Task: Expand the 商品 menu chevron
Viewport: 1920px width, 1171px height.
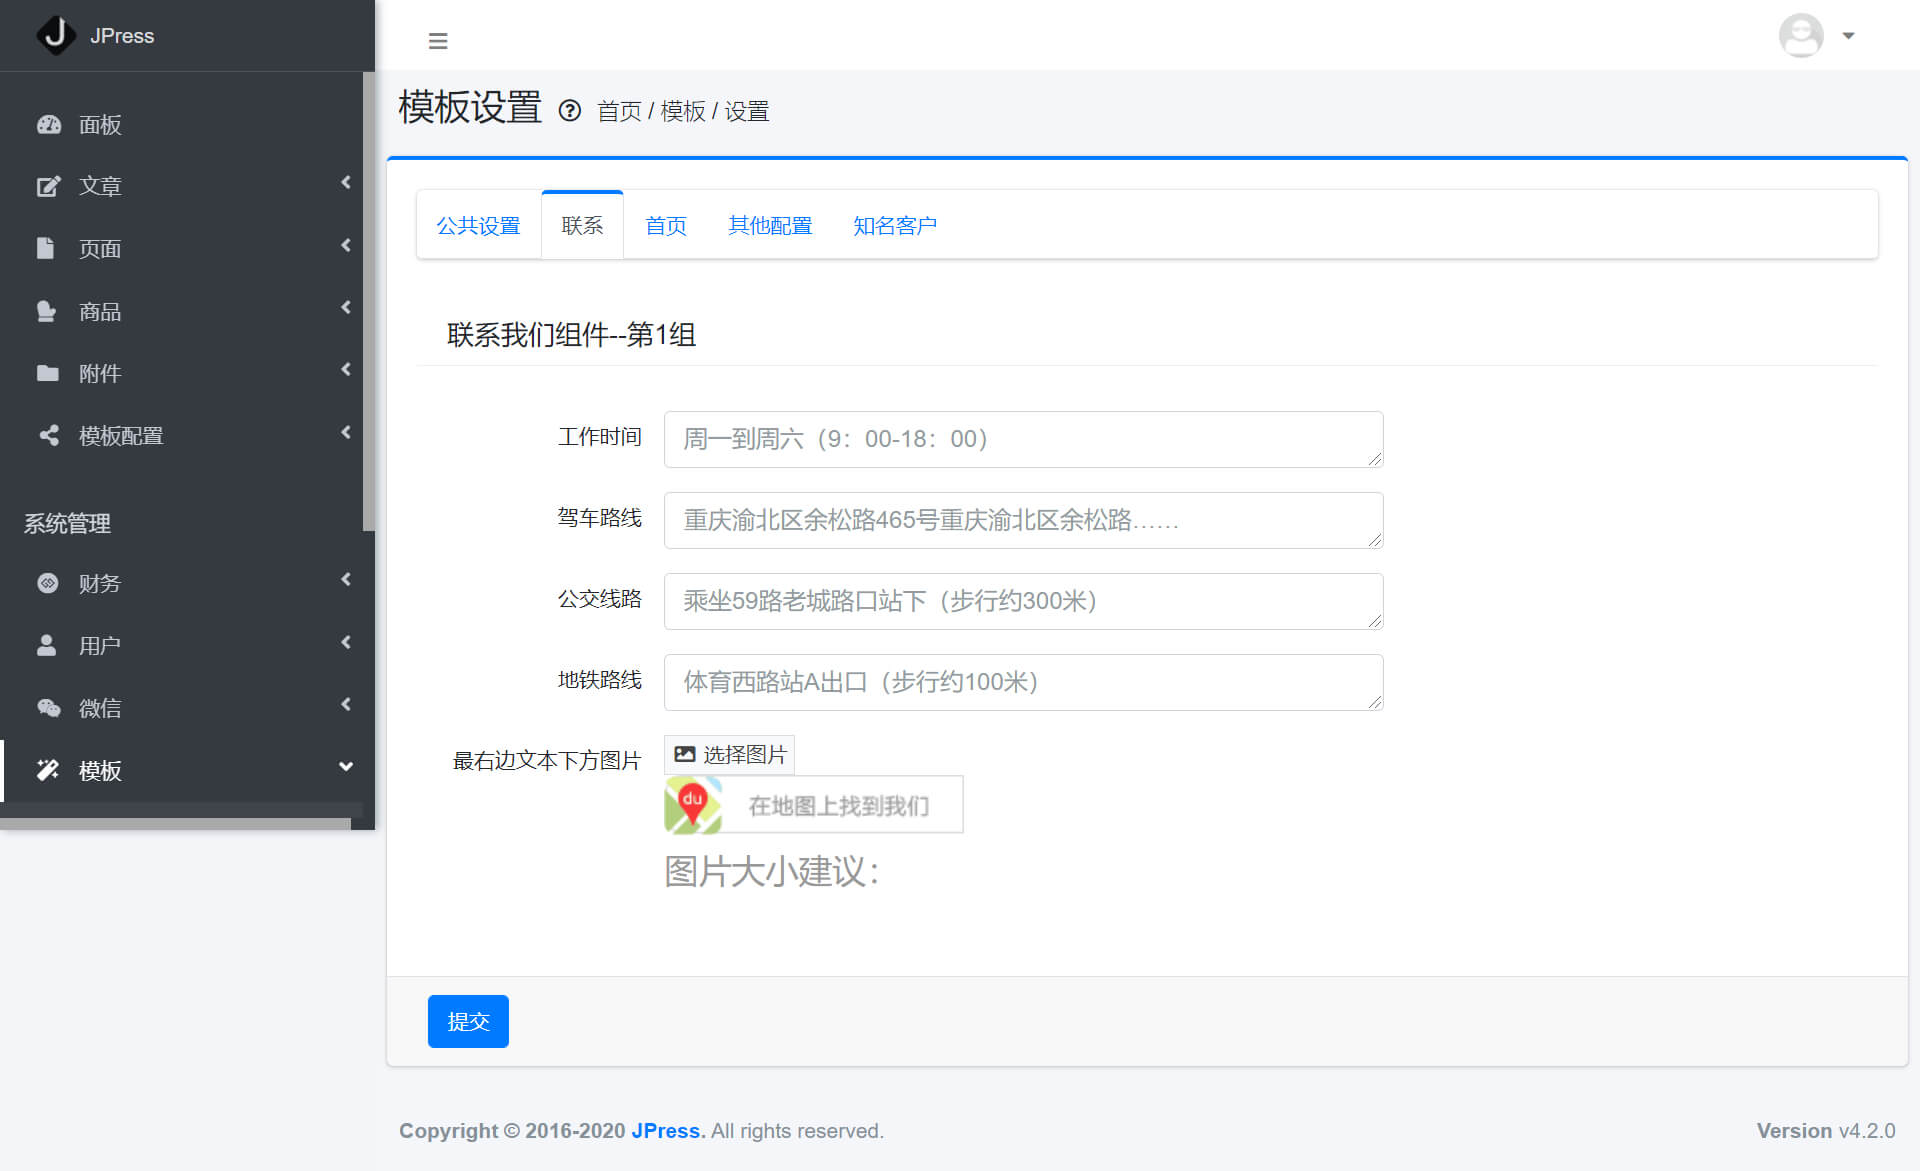Action: point(346,308)
